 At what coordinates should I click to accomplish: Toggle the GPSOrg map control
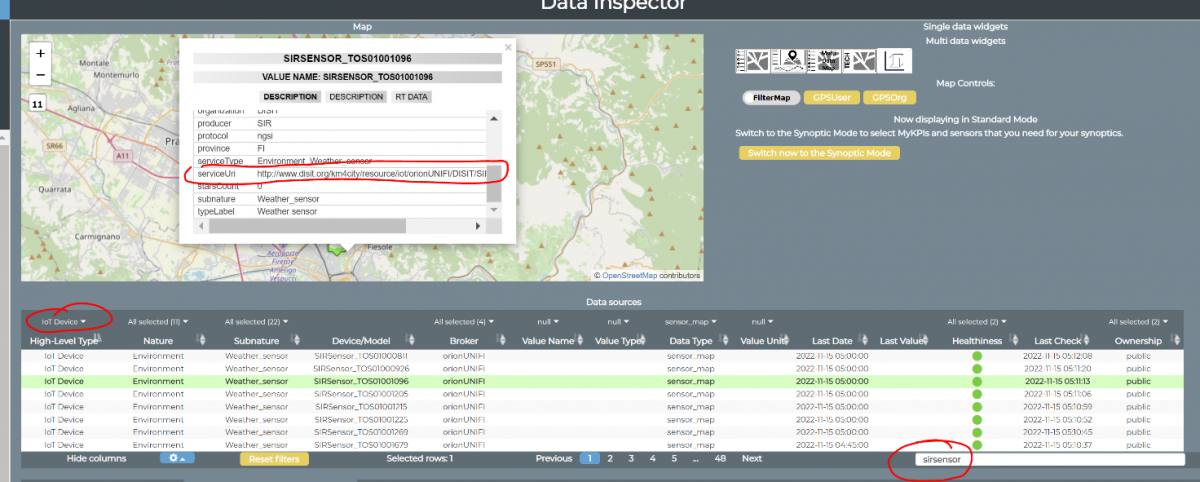889,98
